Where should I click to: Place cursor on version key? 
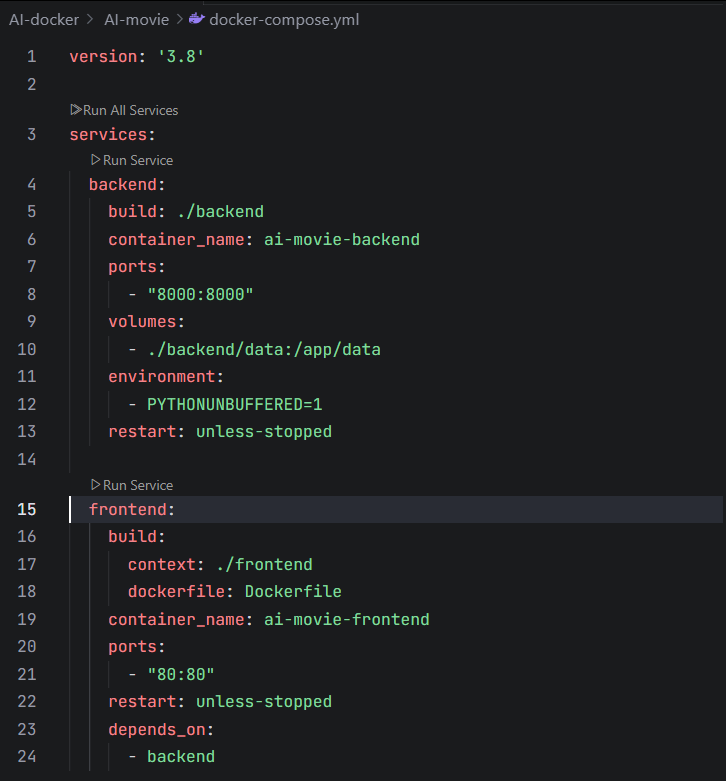(103, 56)
